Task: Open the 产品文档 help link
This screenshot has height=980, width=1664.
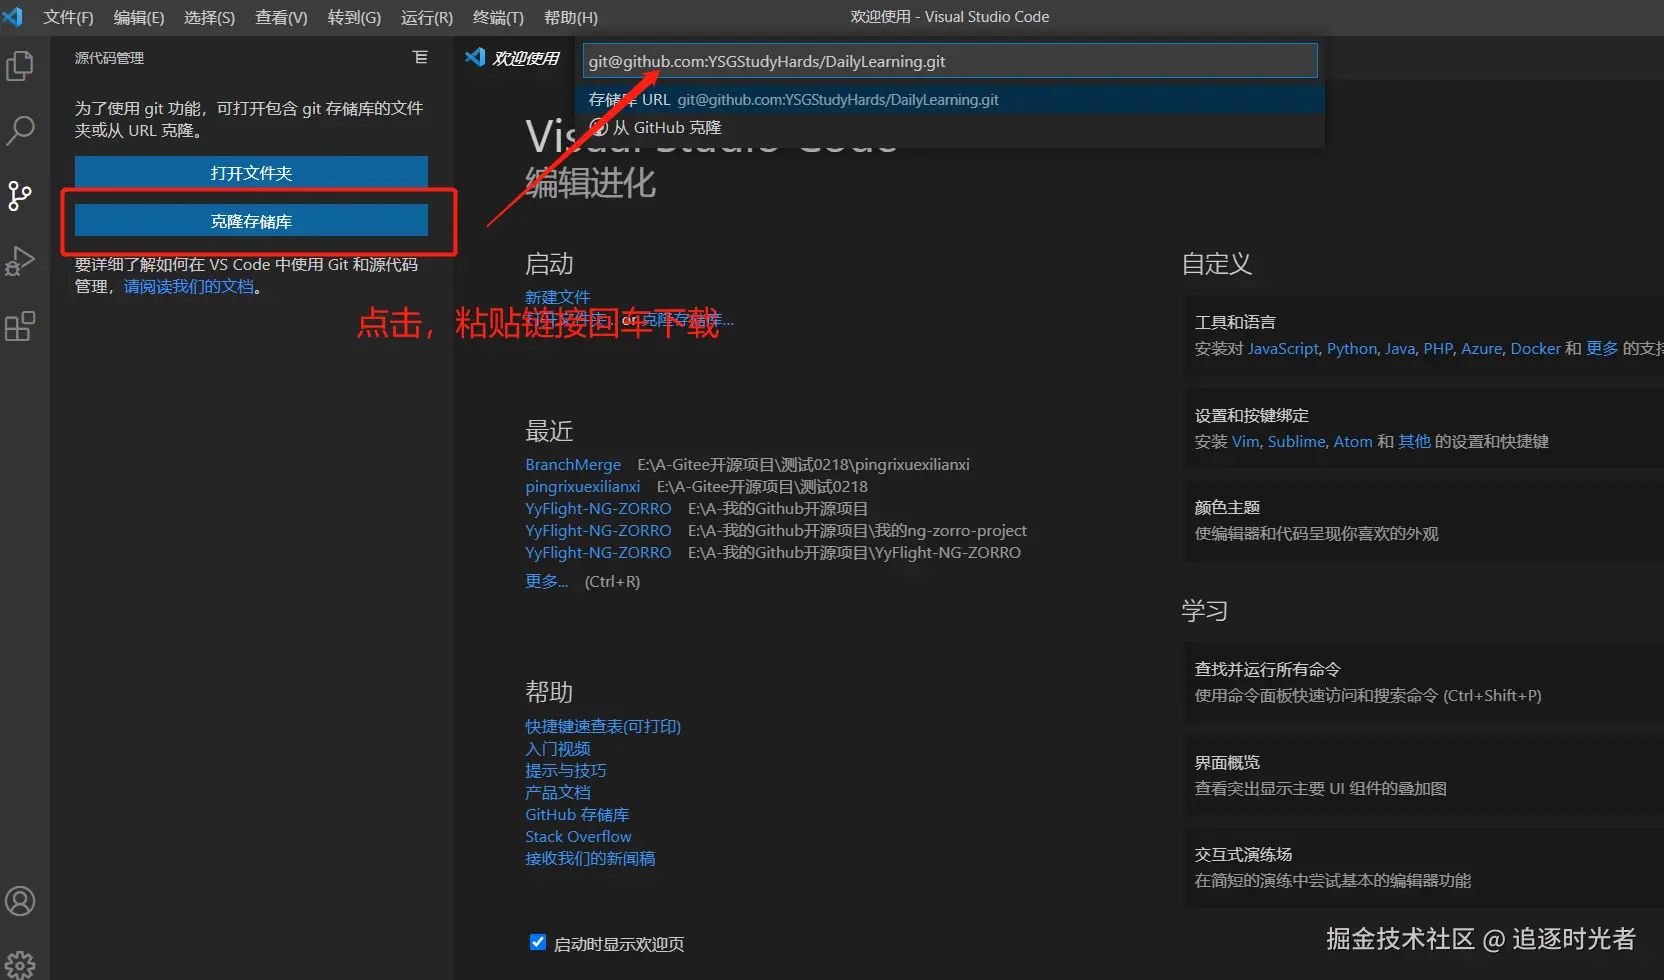Action: [x=558, y=792]
